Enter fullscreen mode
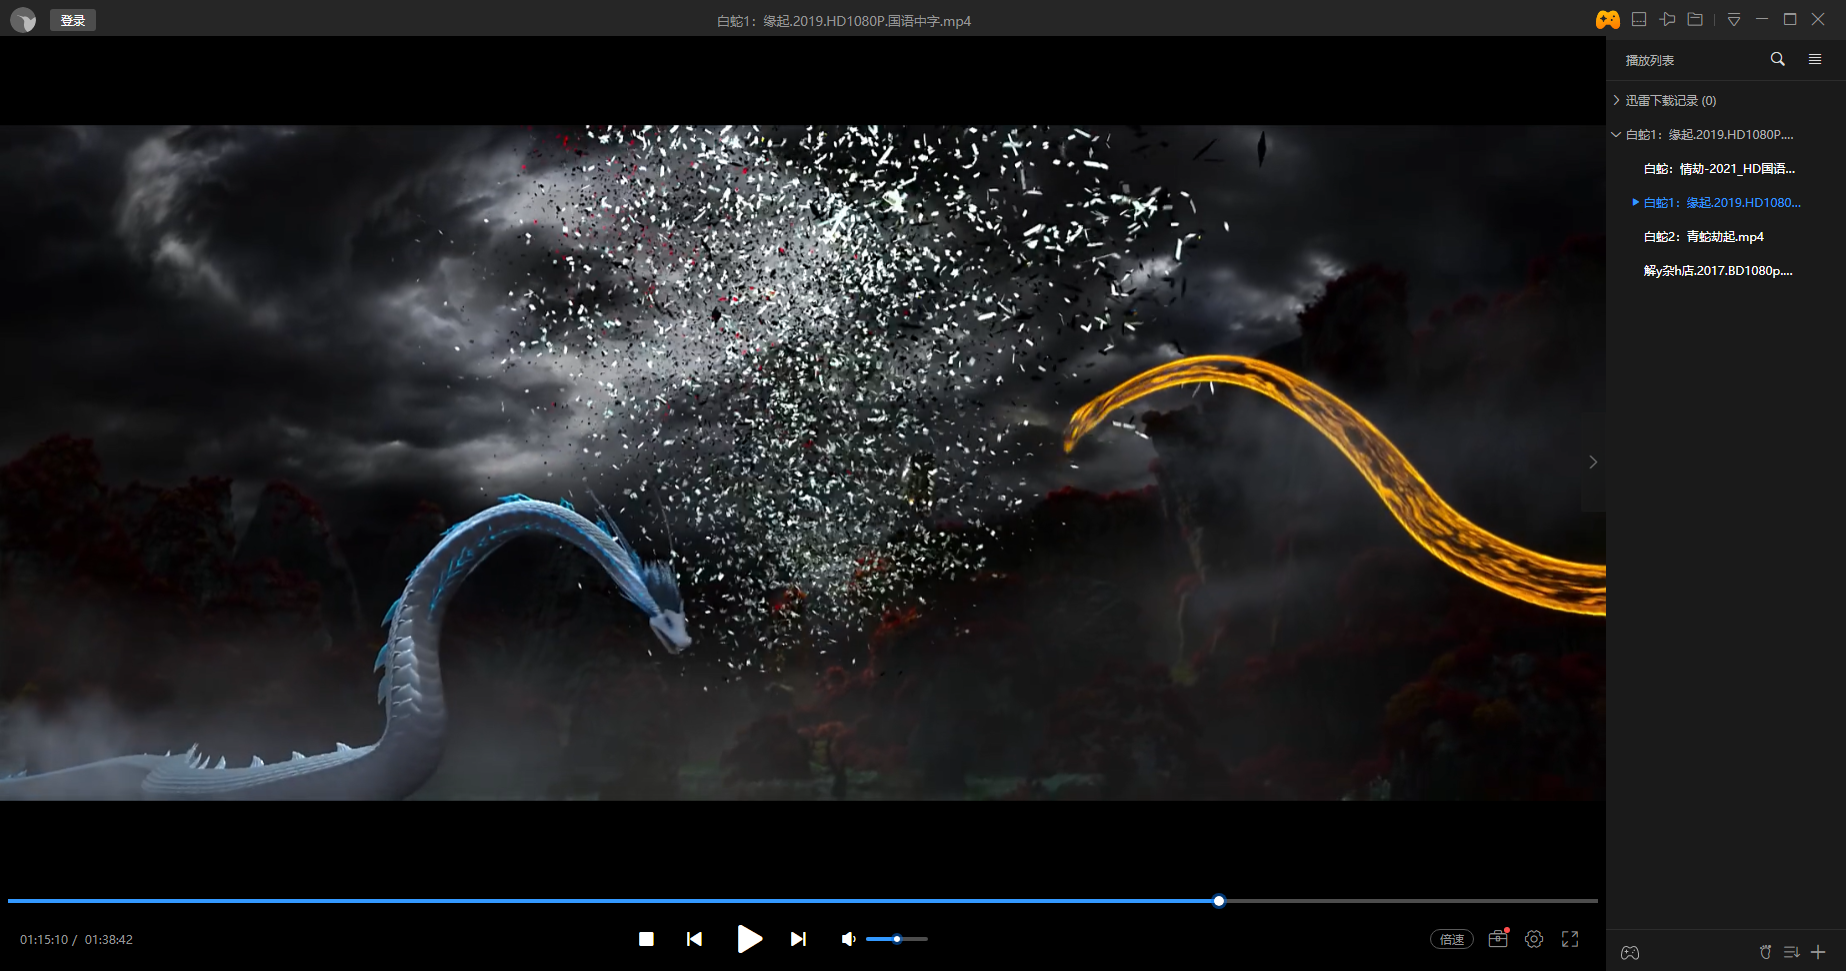This screenshot has height=971, width=1846. [1570, 939]
